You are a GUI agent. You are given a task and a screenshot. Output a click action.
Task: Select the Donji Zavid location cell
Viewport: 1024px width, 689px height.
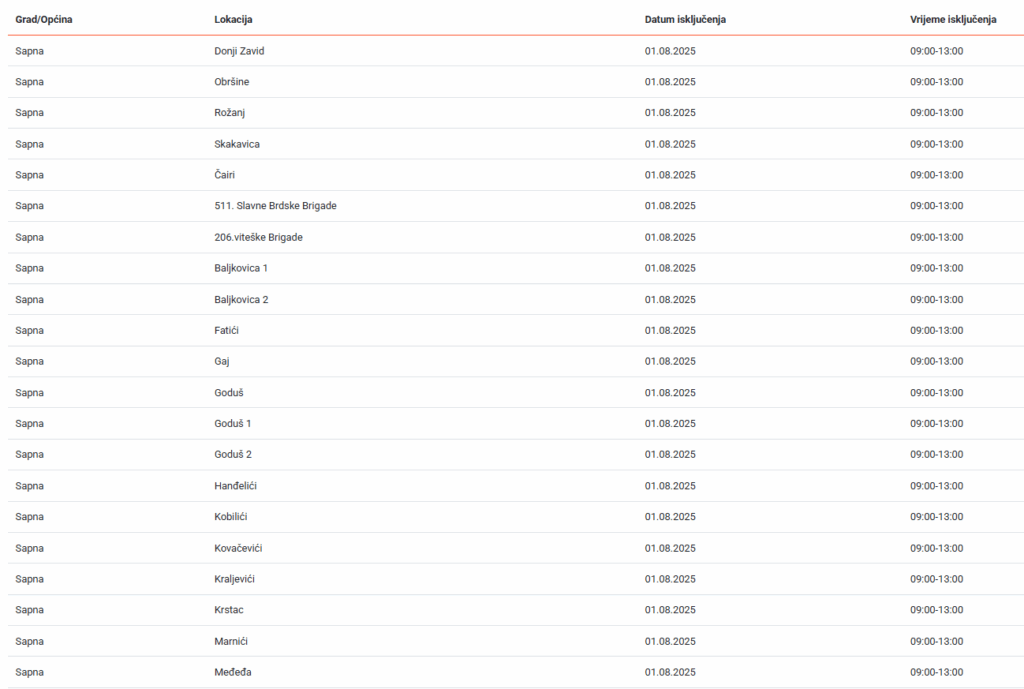coord(239,51)
